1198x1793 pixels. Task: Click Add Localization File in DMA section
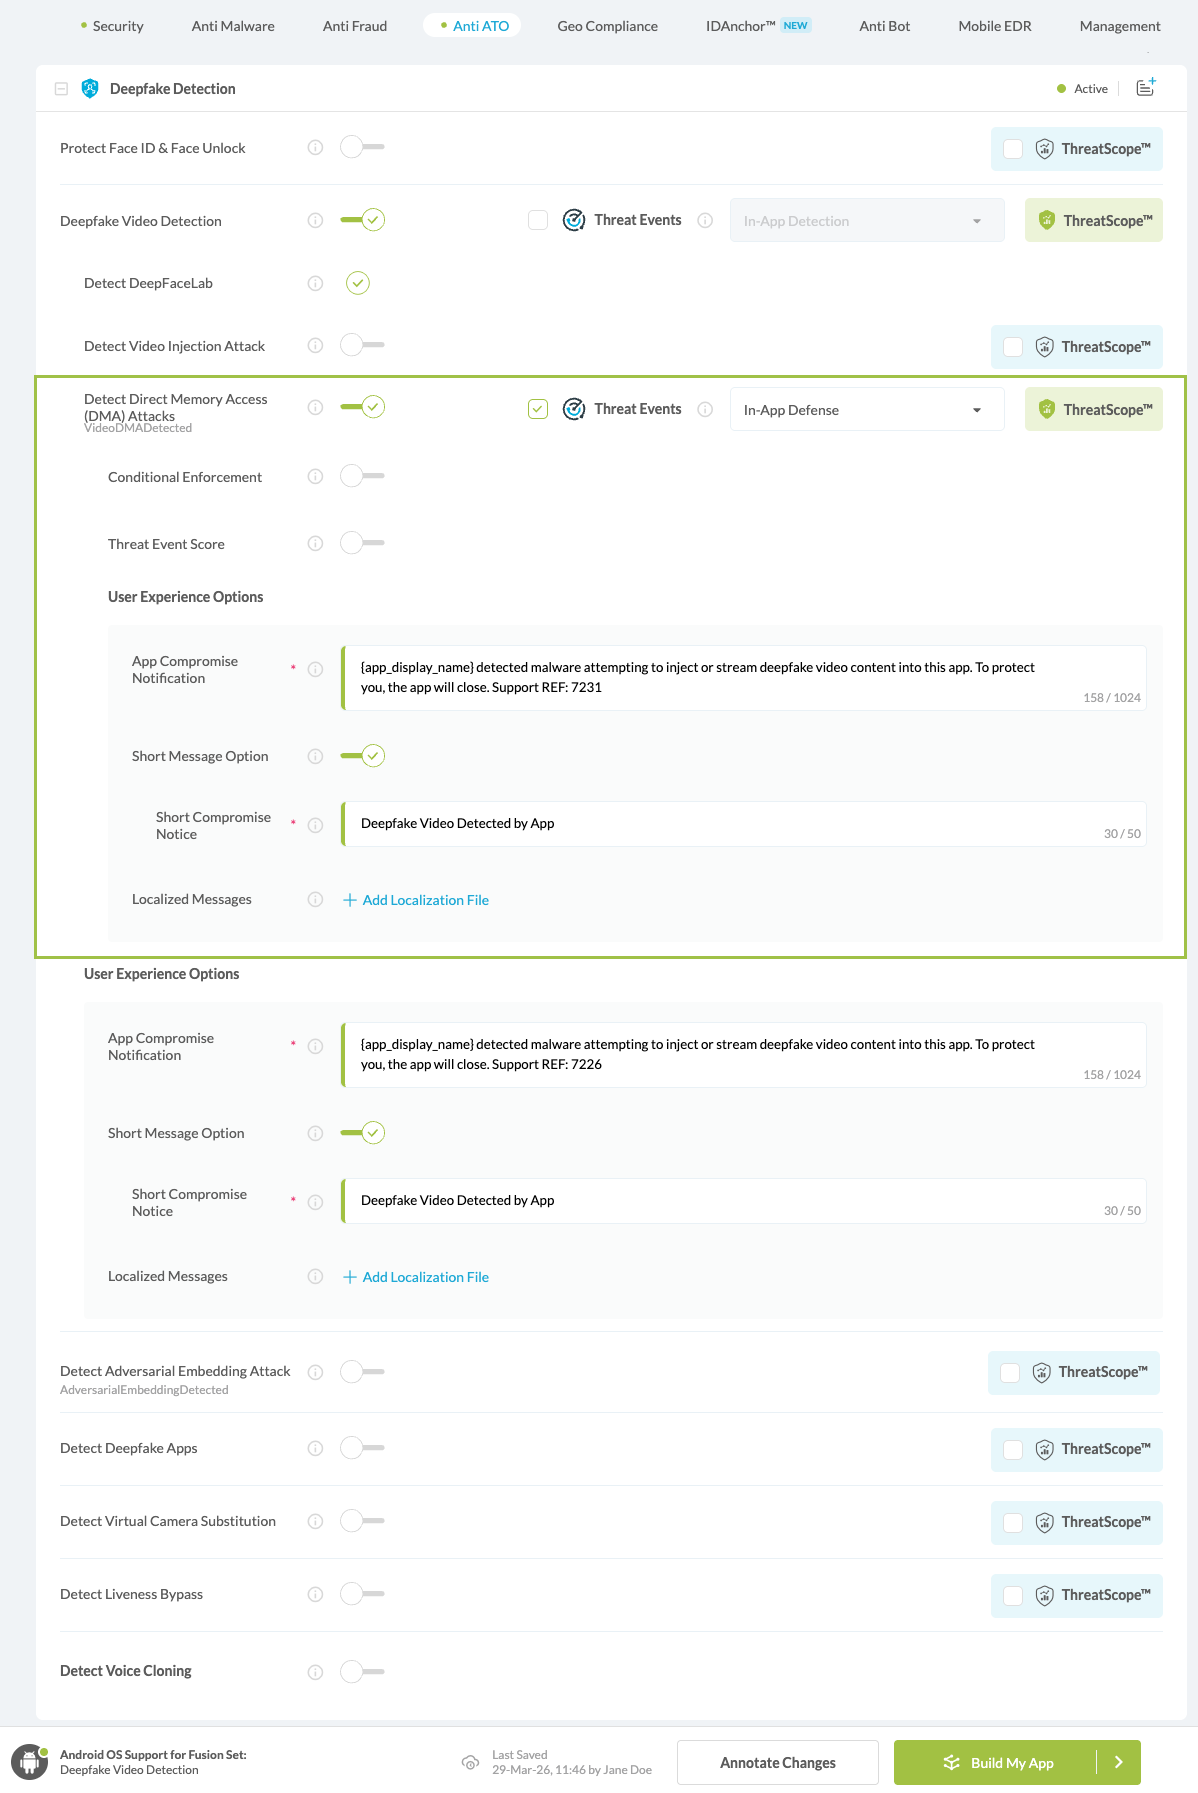[x=416, y=900]
